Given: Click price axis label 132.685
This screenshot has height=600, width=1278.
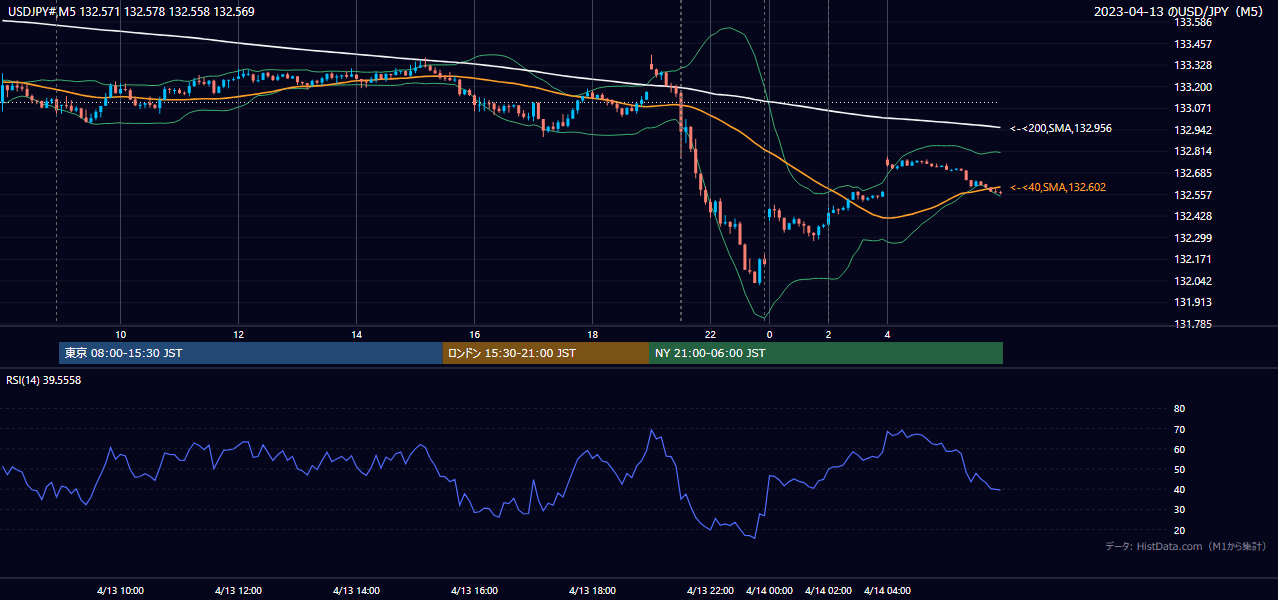Looking at the screenshot, I should click(x=1193, y=173).
